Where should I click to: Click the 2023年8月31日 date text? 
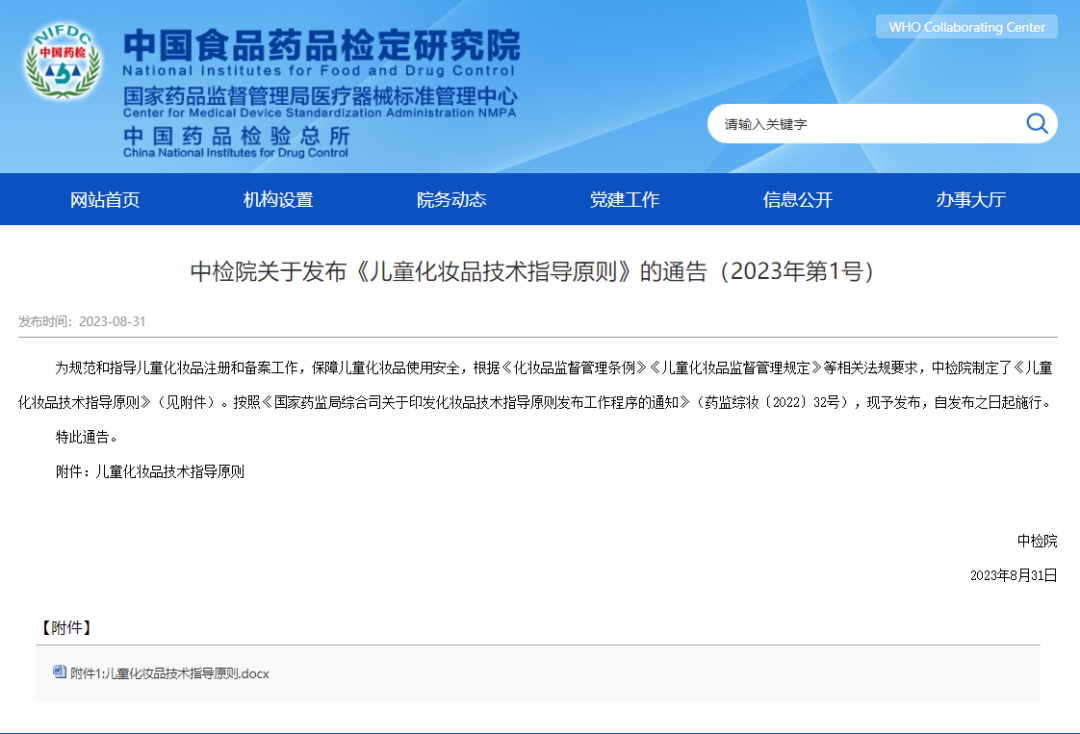[1013, 575]
